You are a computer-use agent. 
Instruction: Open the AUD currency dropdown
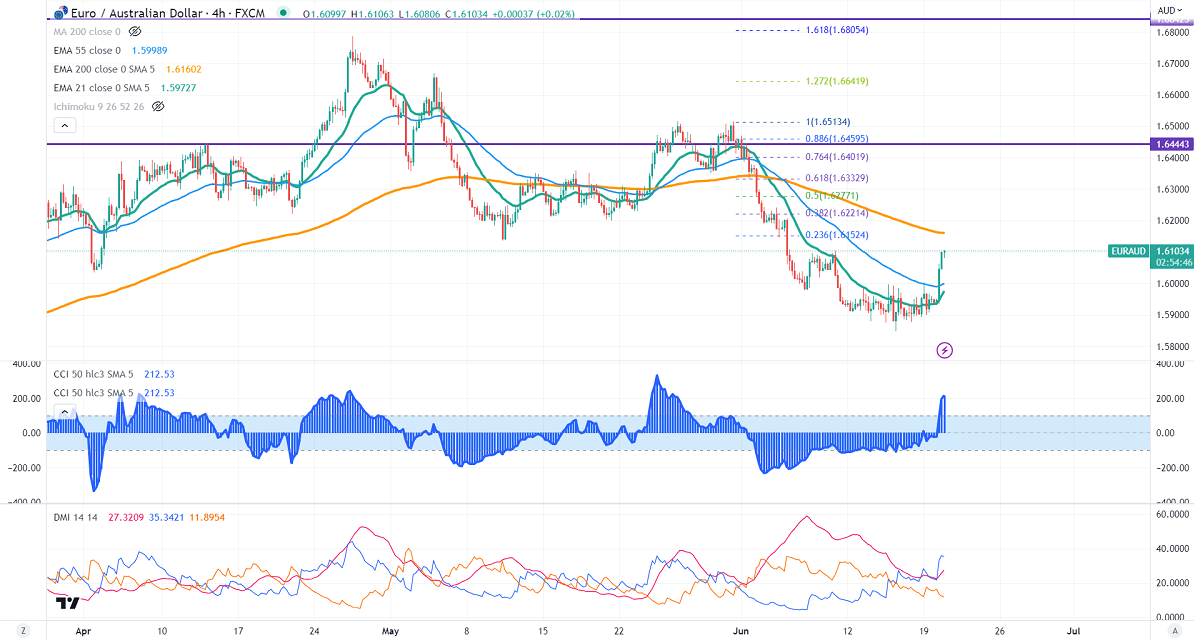[1170, 10]
